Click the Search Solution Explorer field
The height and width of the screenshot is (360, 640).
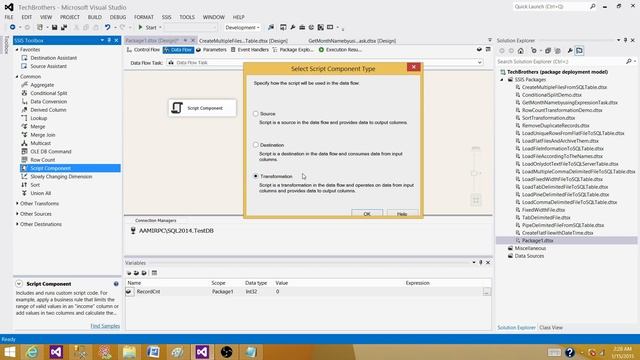[x=561, y=61]
